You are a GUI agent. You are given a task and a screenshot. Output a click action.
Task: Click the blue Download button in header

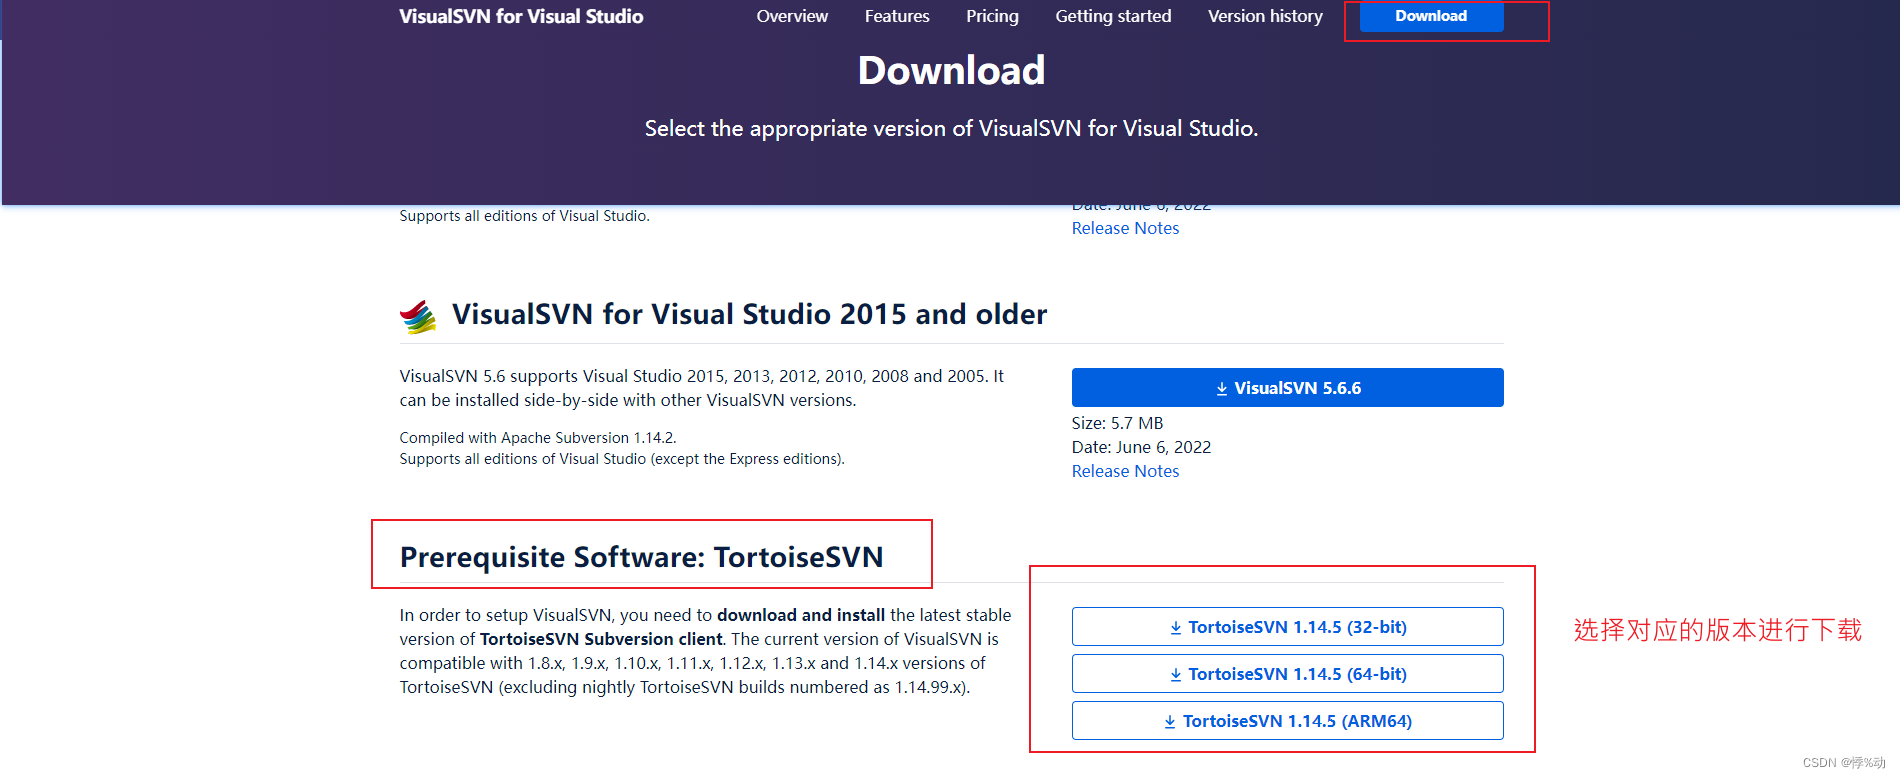click(x=1431, y=16)
